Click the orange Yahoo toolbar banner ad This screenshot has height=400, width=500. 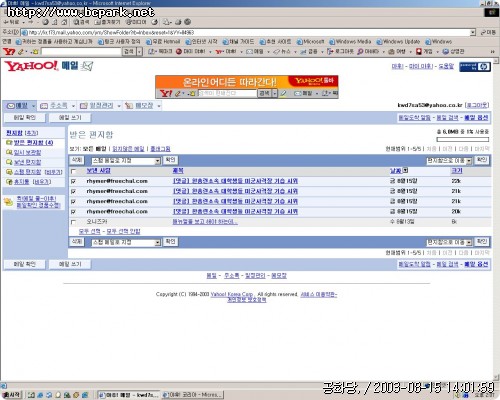click(247, 87)
